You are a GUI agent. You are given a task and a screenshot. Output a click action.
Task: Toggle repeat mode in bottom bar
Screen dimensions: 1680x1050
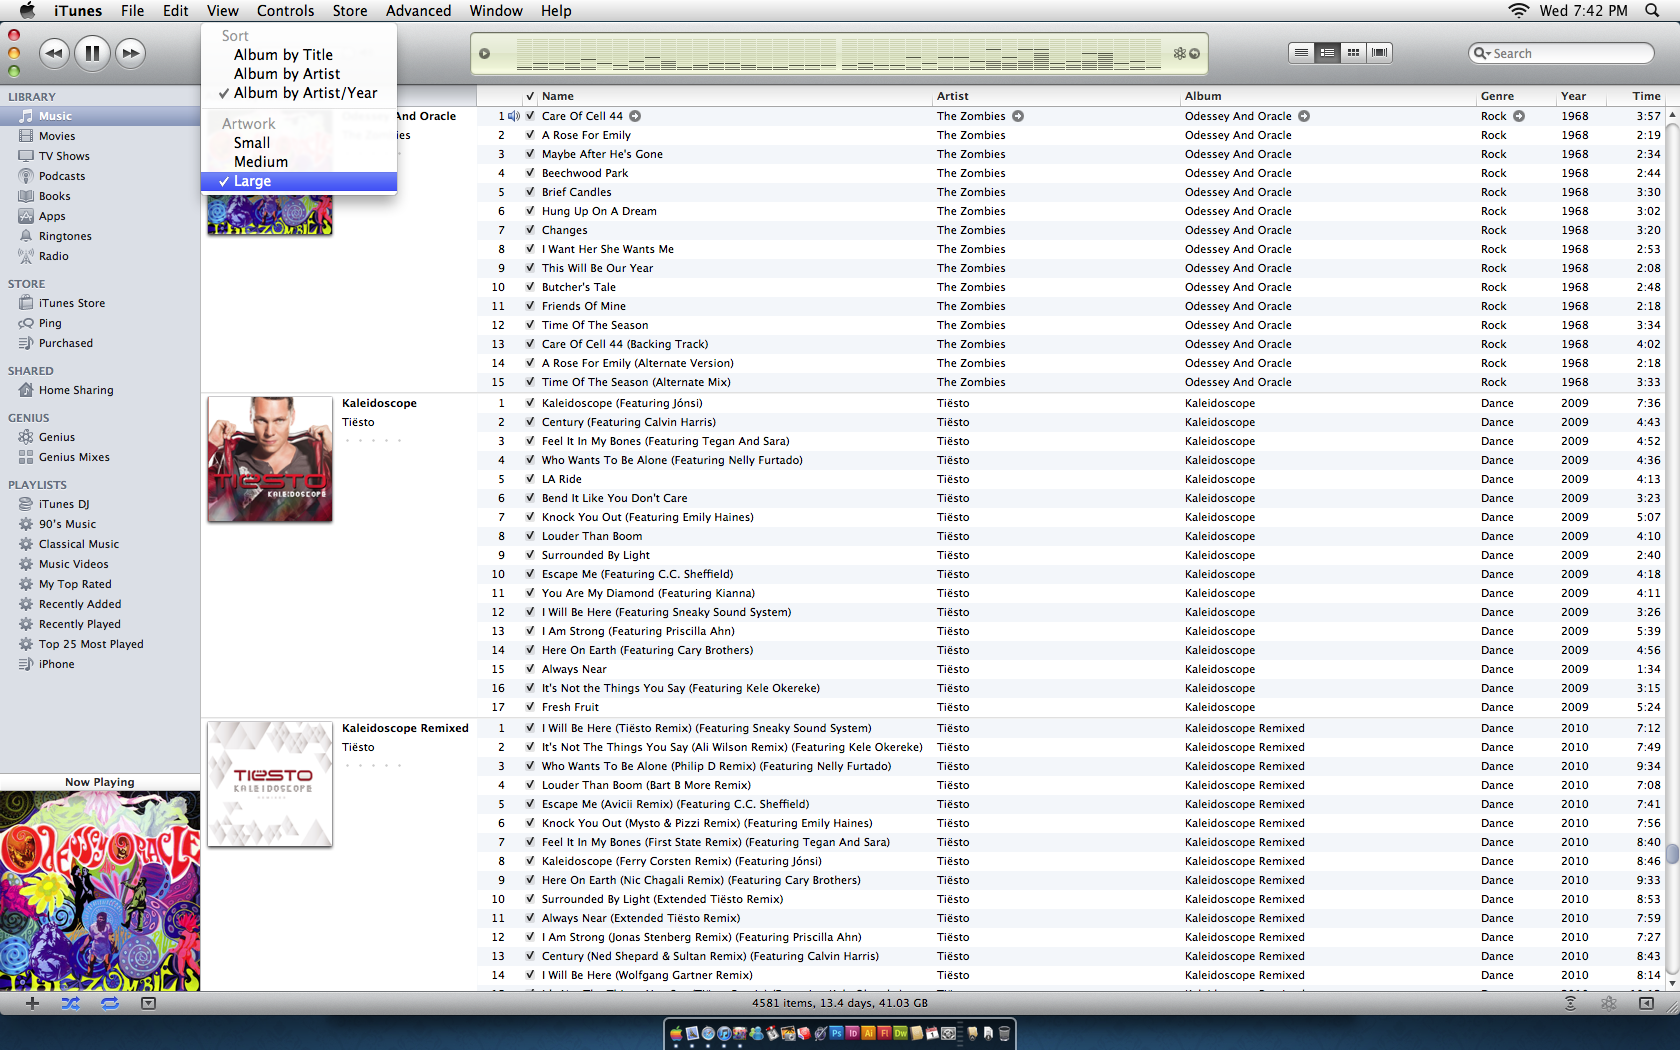click(x=109, y=1003)
